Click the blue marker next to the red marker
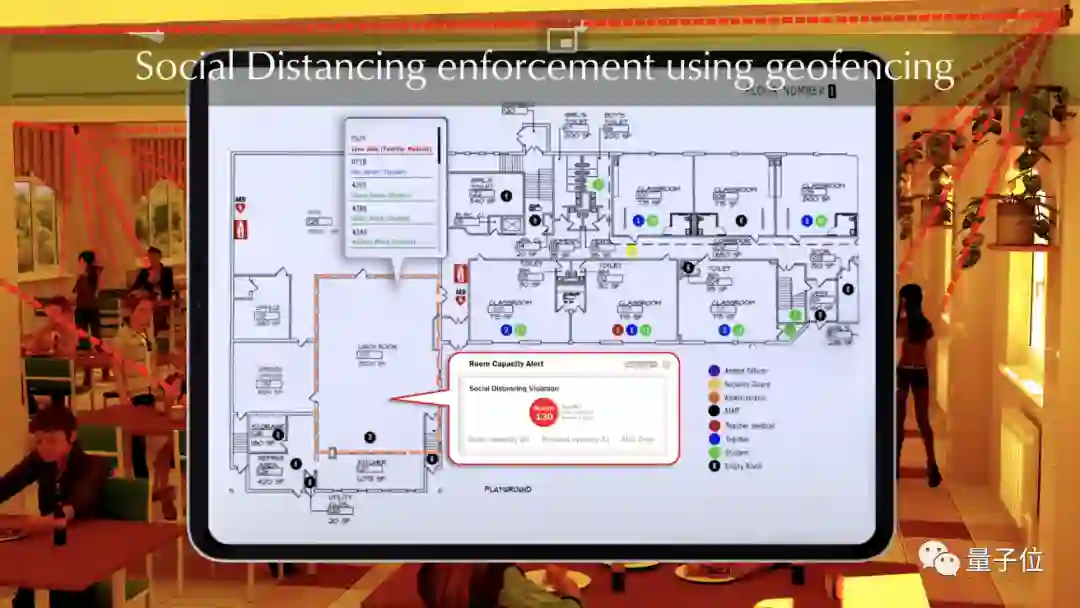Viewport: 1080px width, 608px height. tap(632, 331)
